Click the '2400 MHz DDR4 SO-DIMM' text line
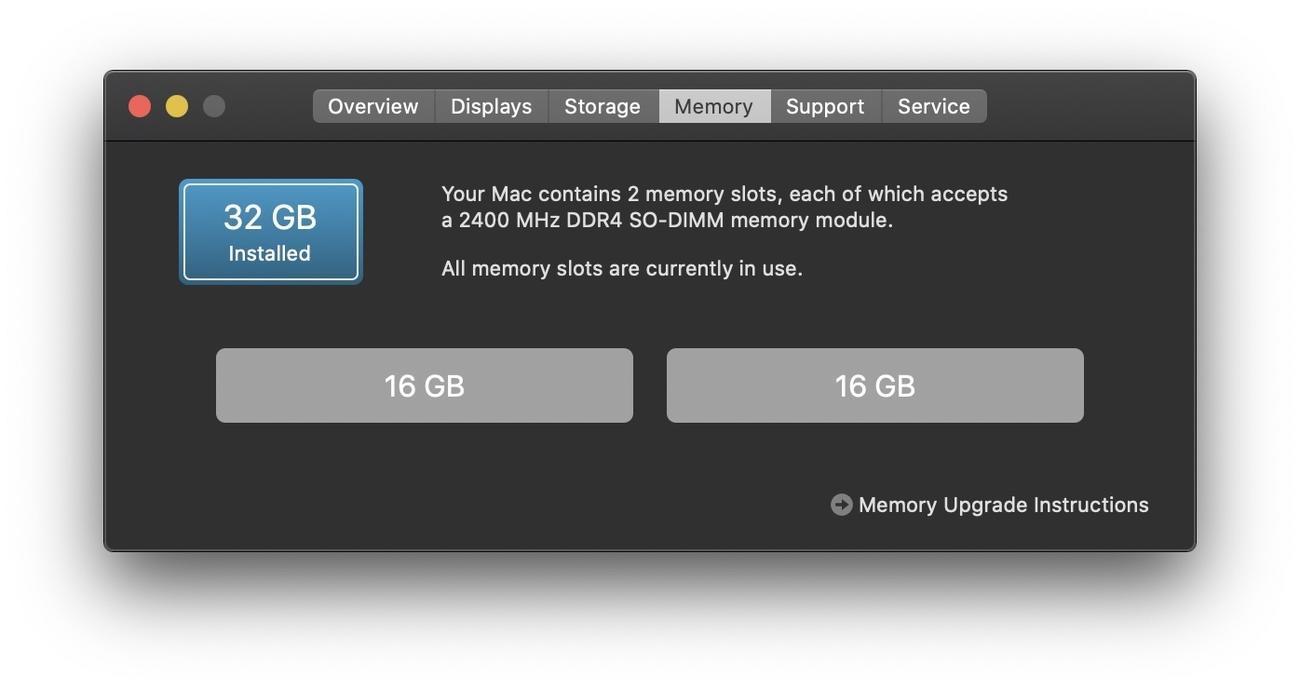Image resolution: width=1300 pixels, height=689 pixels. [590, 220]
